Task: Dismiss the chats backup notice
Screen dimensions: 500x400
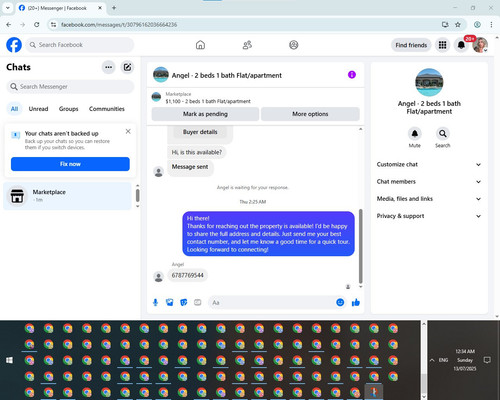Action: 128,131
